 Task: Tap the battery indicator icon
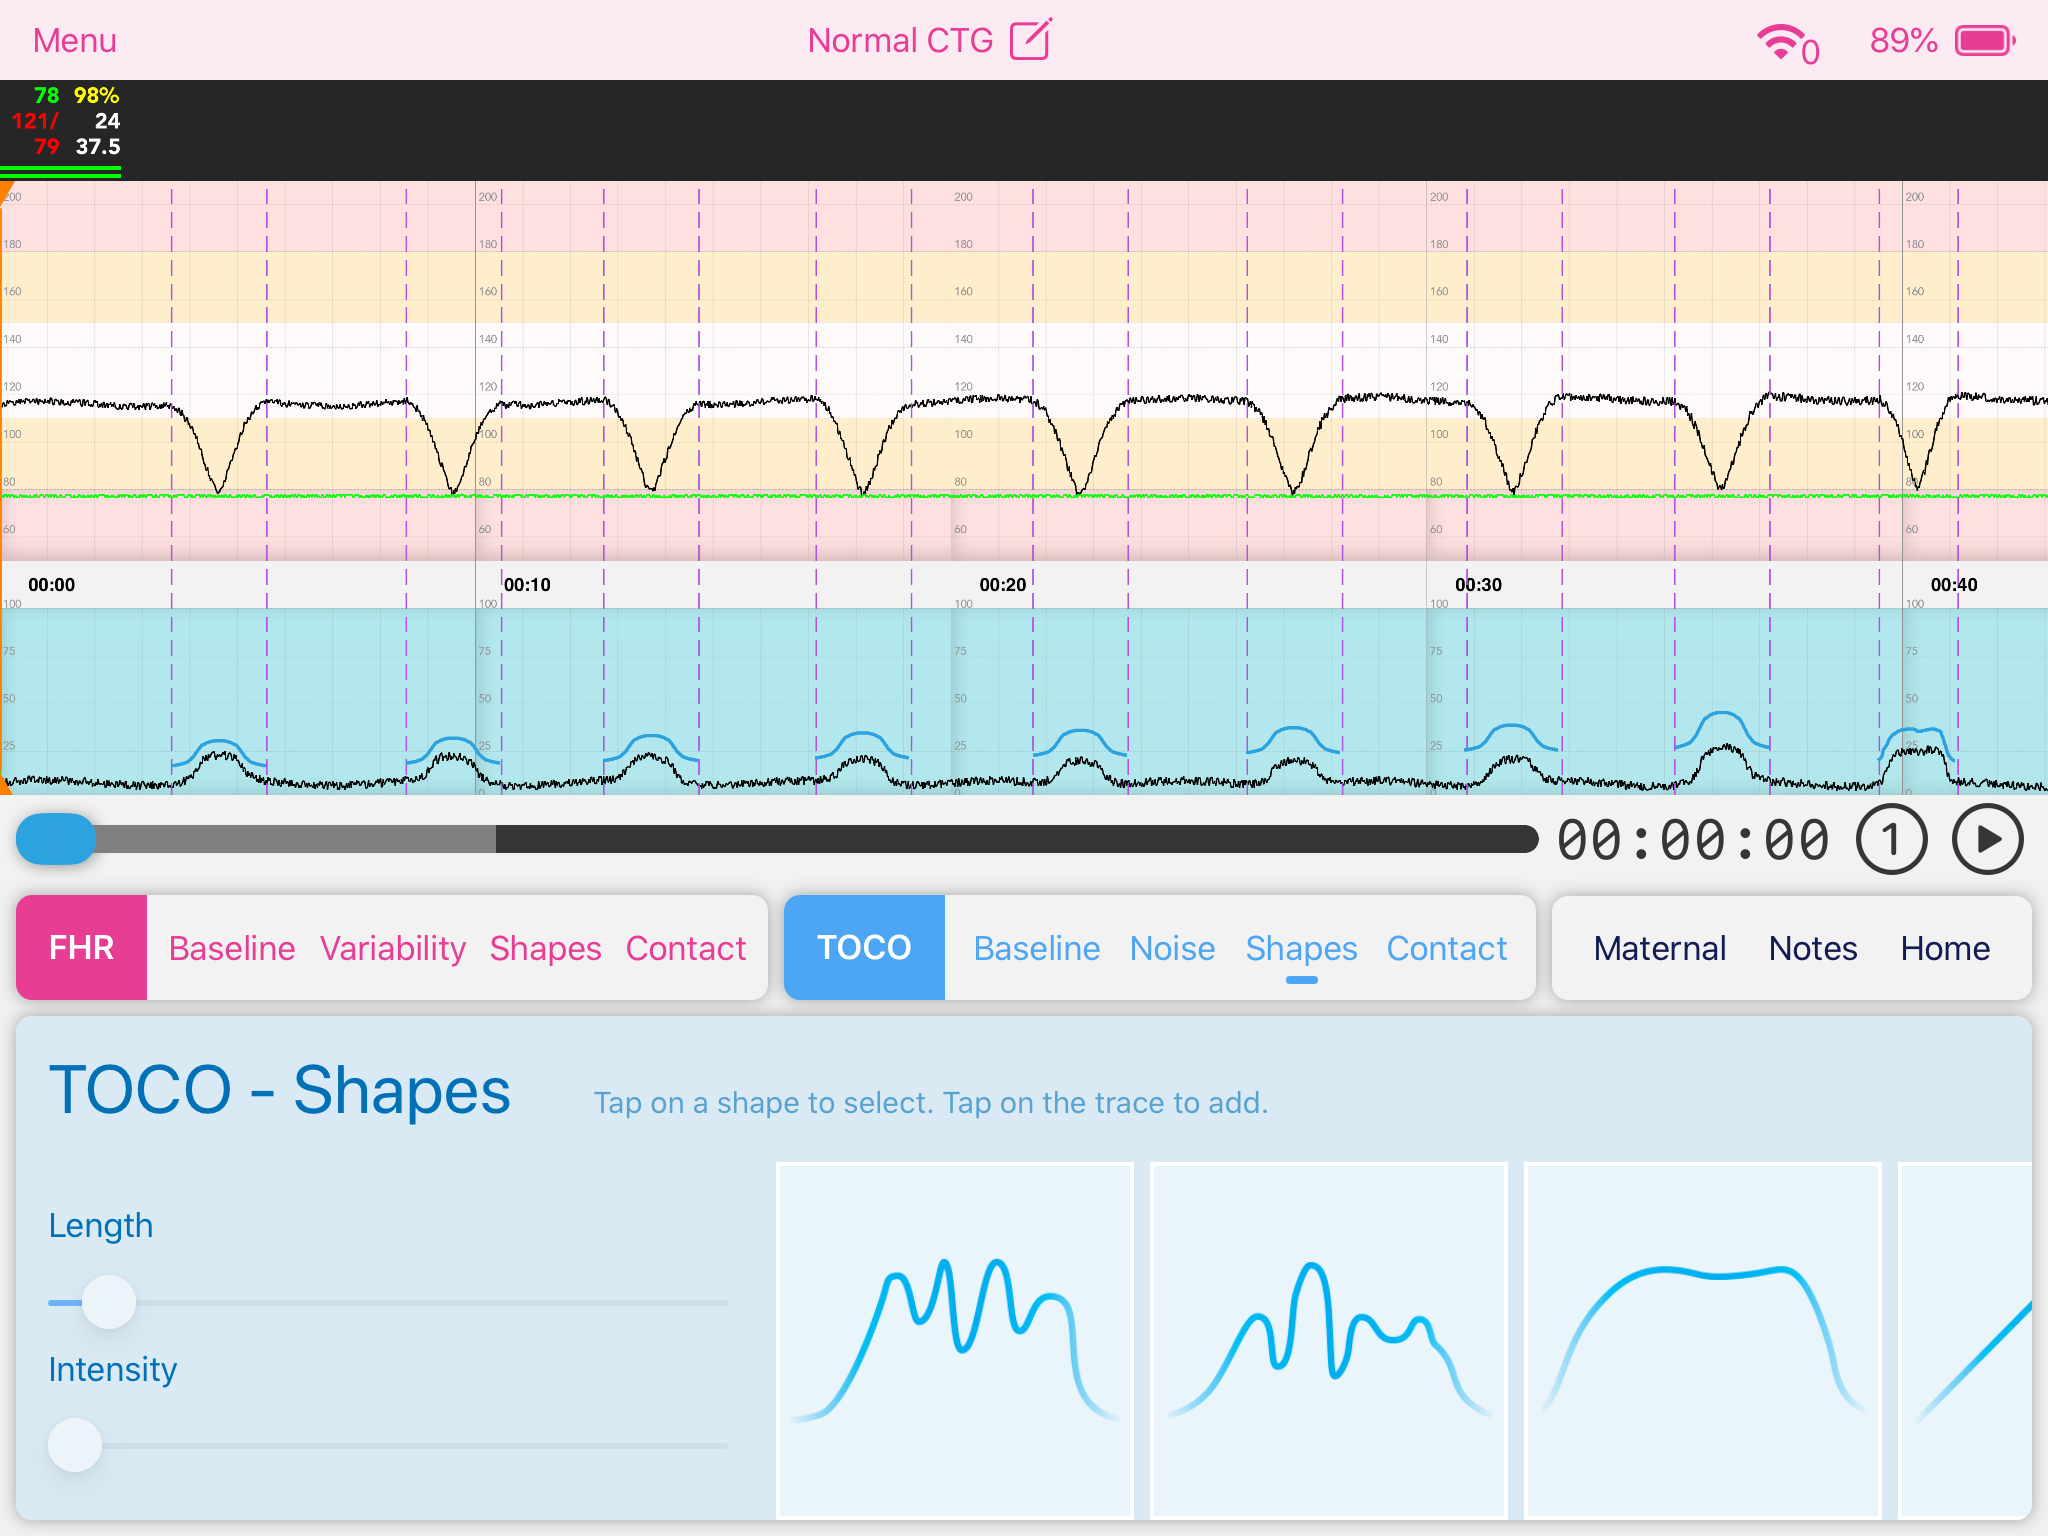tap(1984, 41)
